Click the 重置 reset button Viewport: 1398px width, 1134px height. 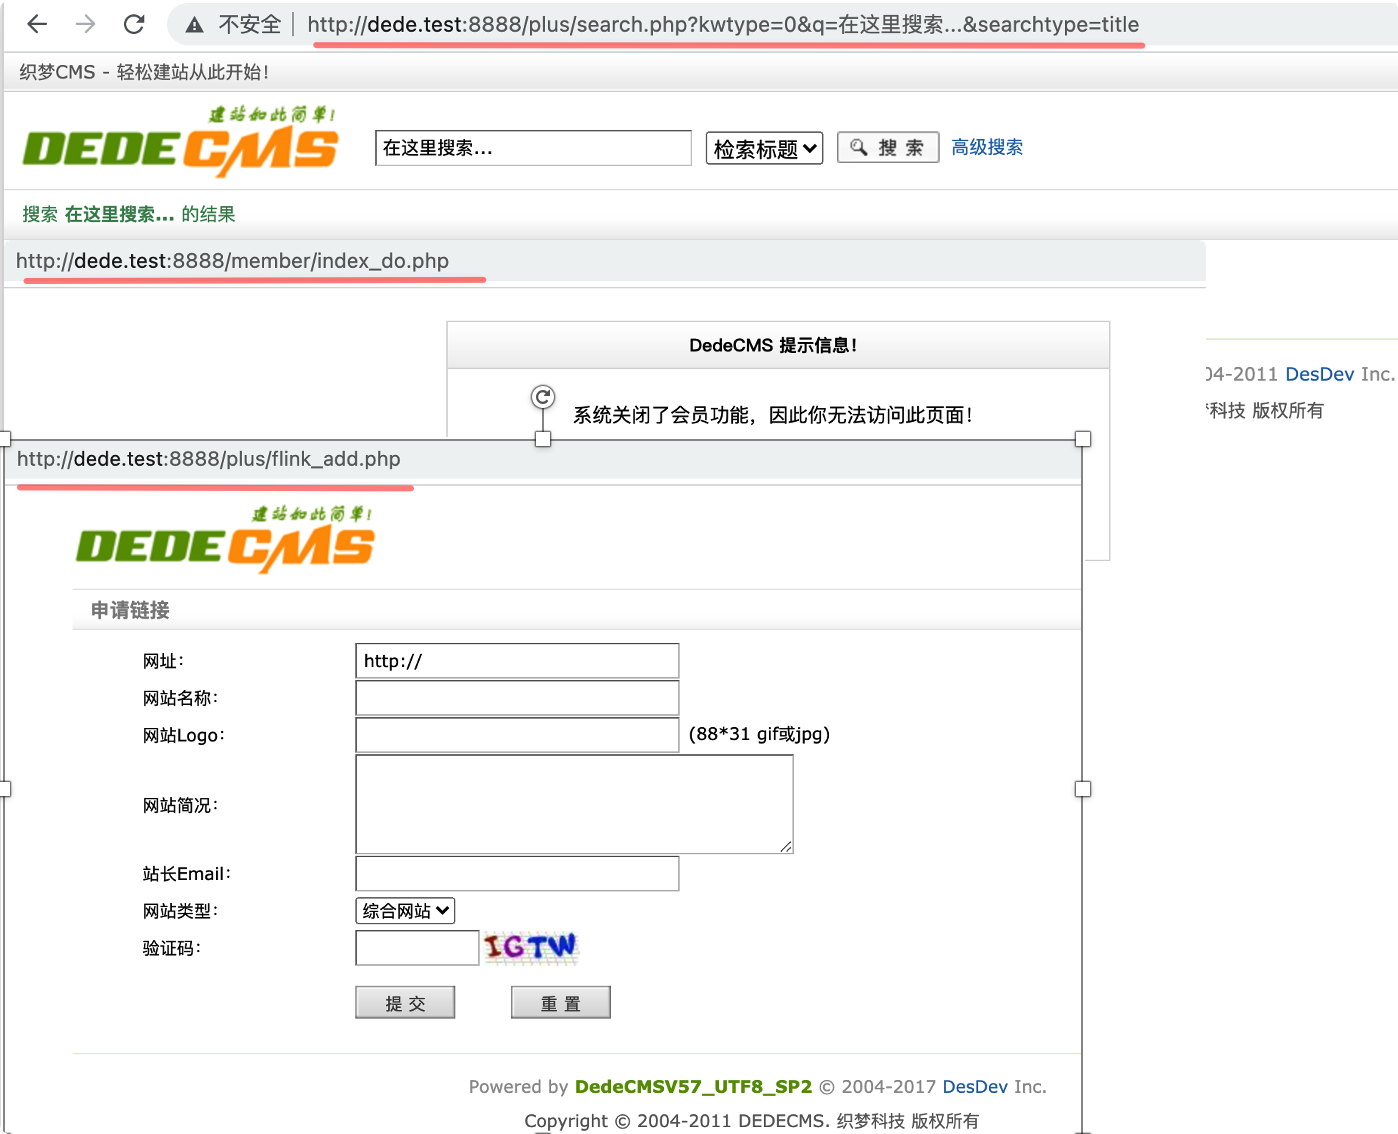pyautogui.click(x=560, y=1003)
